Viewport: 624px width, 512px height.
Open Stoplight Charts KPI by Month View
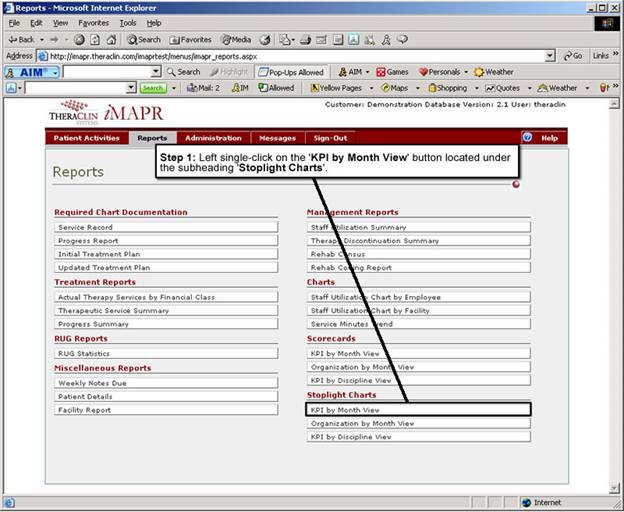click(418, 410)
